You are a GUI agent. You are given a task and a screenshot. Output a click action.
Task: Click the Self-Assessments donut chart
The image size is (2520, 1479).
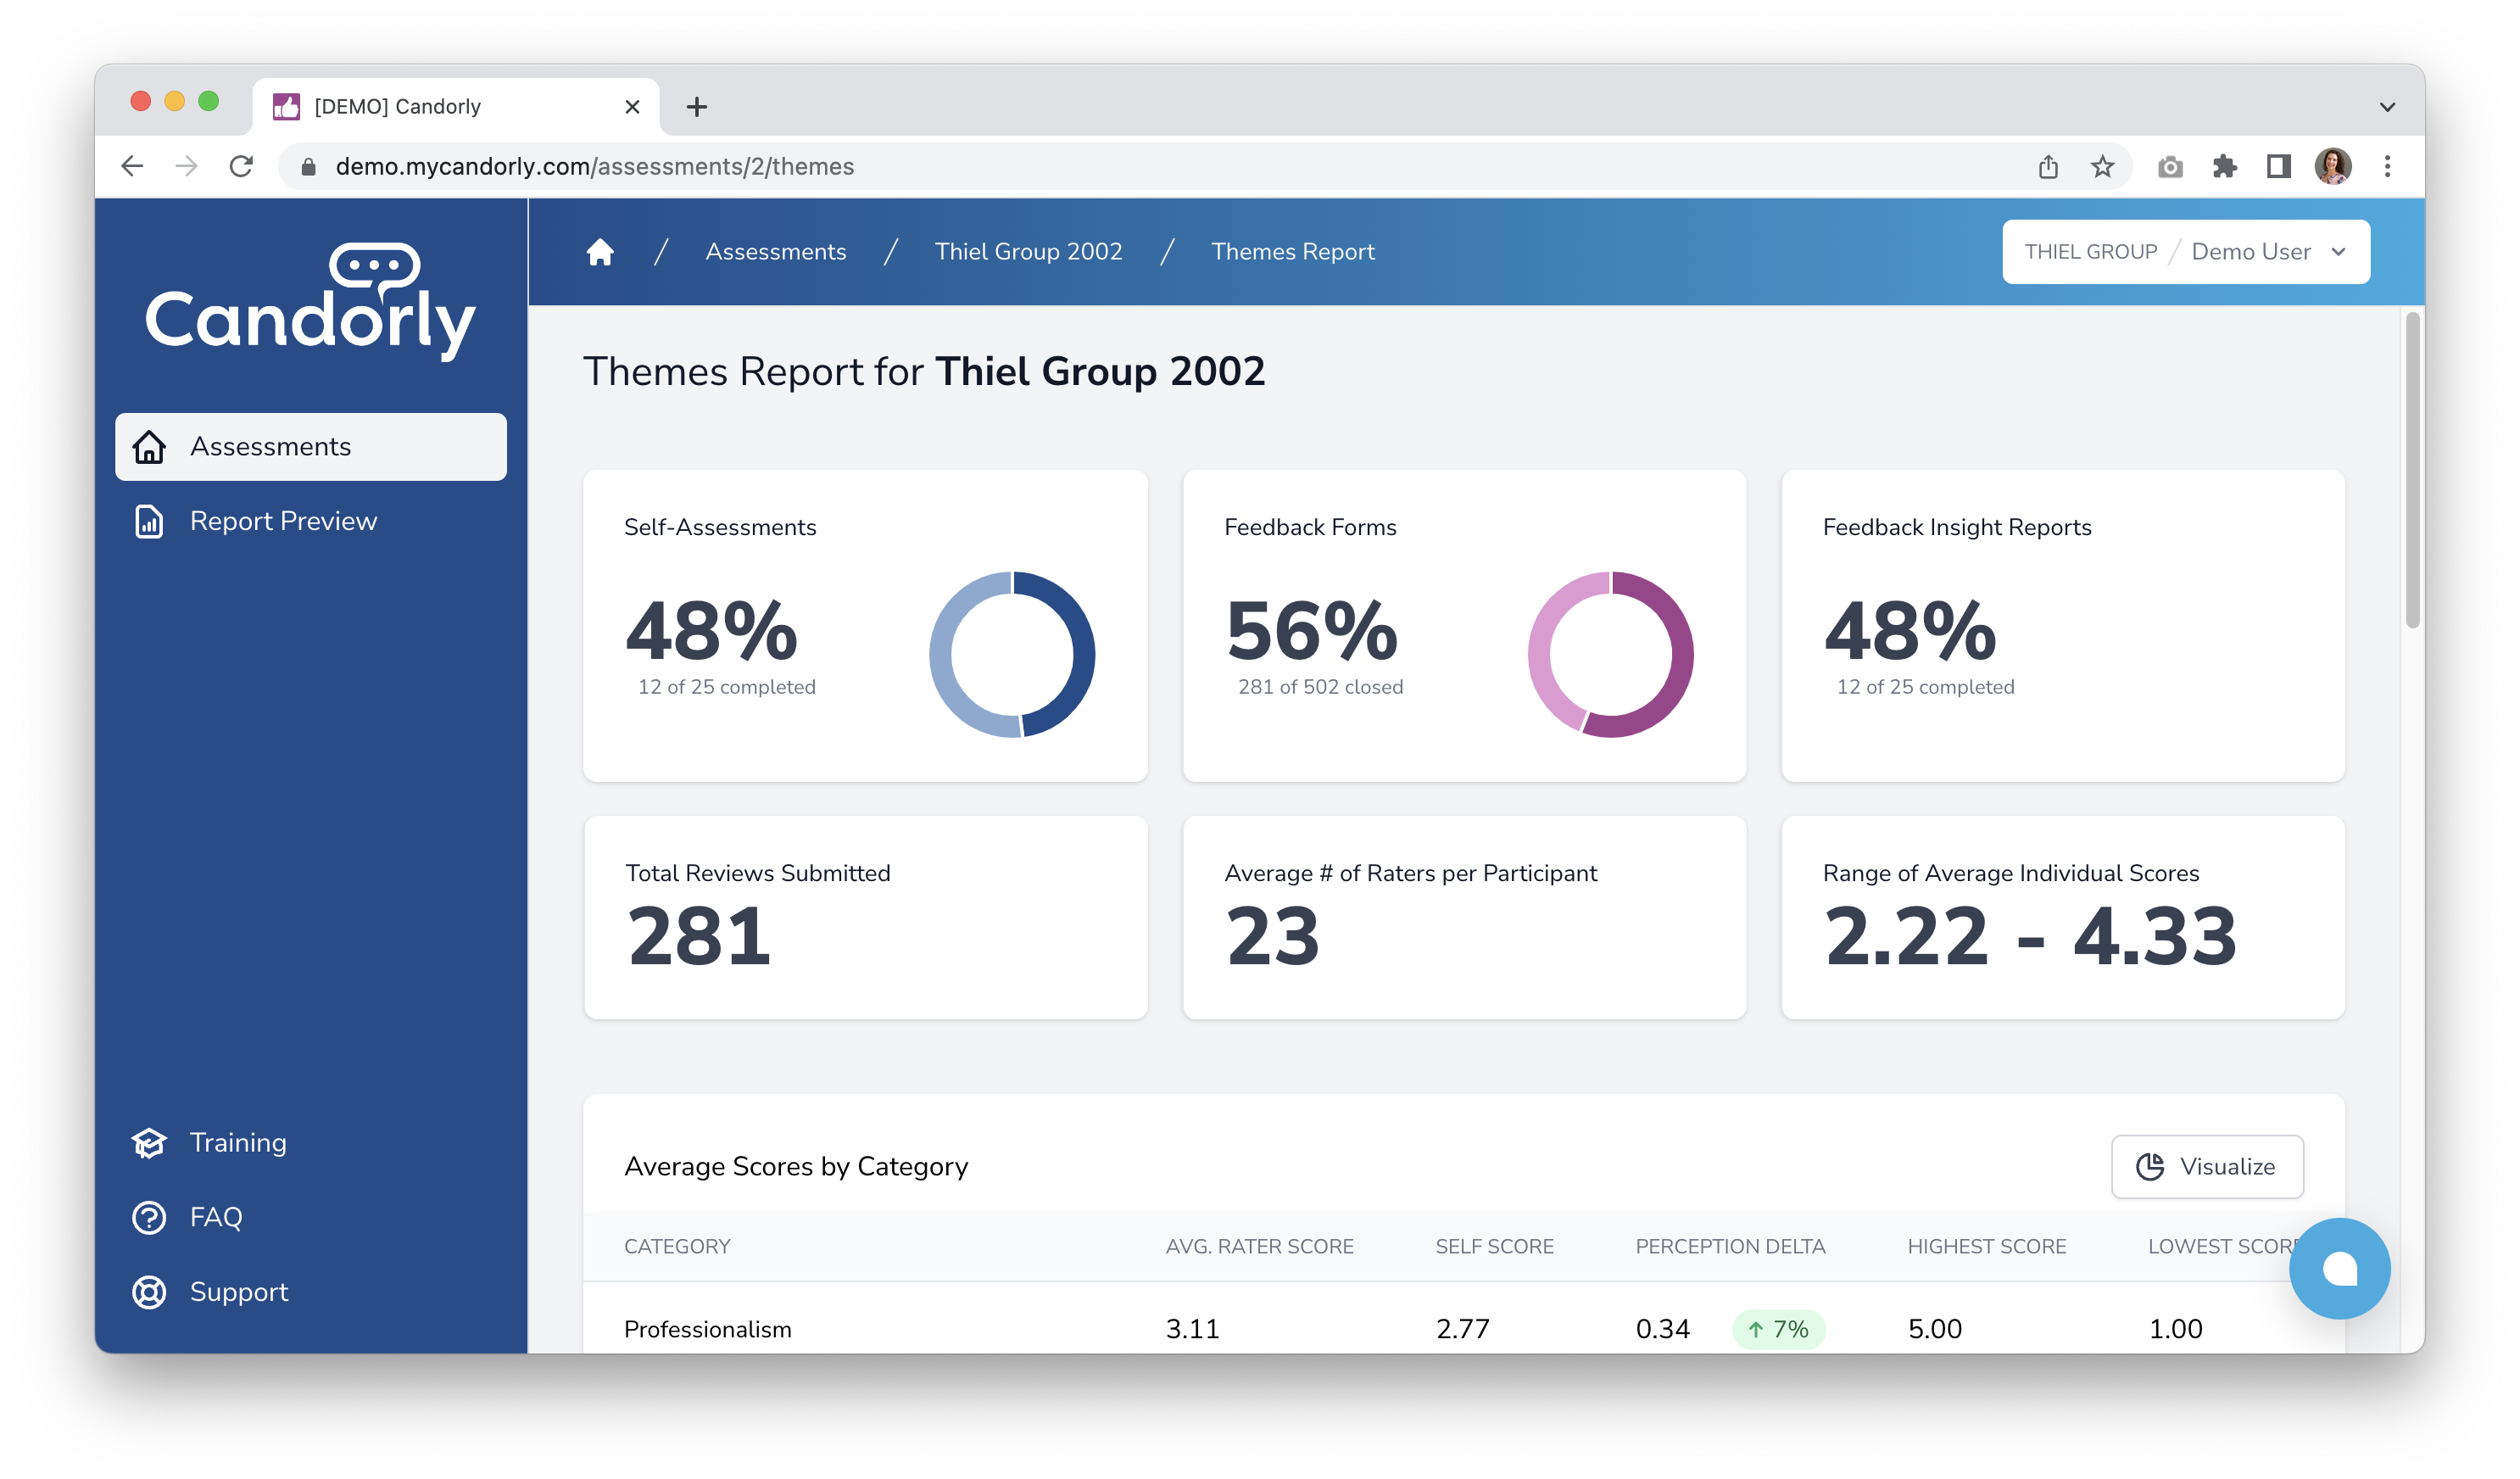coord(1012,654)
